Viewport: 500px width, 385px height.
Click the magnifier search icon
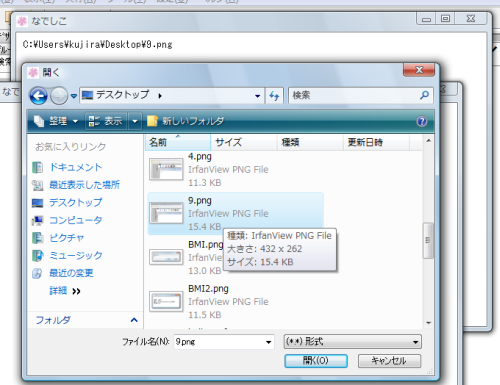click(x=424, y=96)
